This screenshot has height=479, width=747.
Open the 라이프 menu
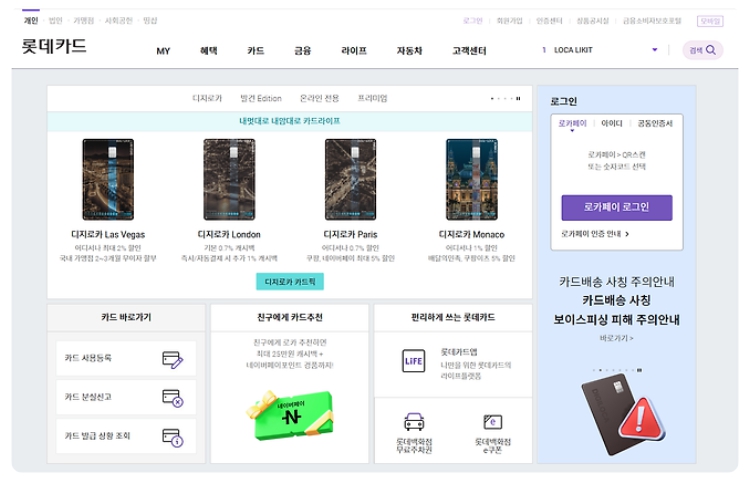354,51
